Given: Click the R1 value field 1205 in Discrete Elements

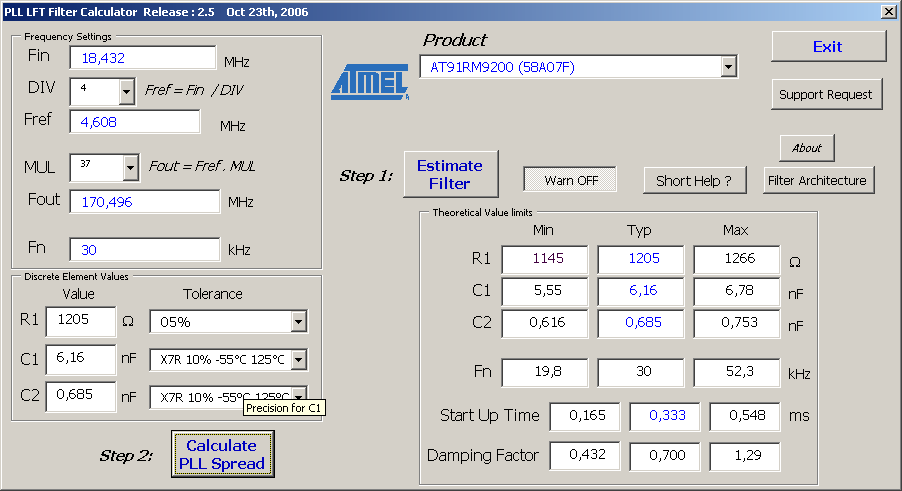Looking at the screenshot, I should [81, 321].
